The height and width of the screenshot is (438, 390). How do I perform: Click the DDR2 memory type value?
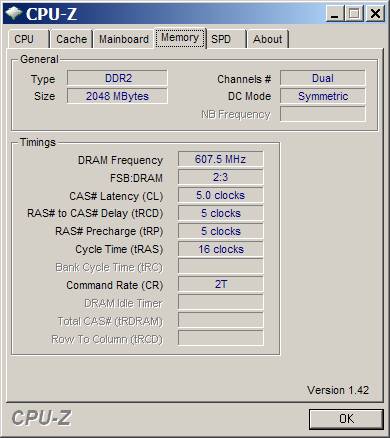117,78
